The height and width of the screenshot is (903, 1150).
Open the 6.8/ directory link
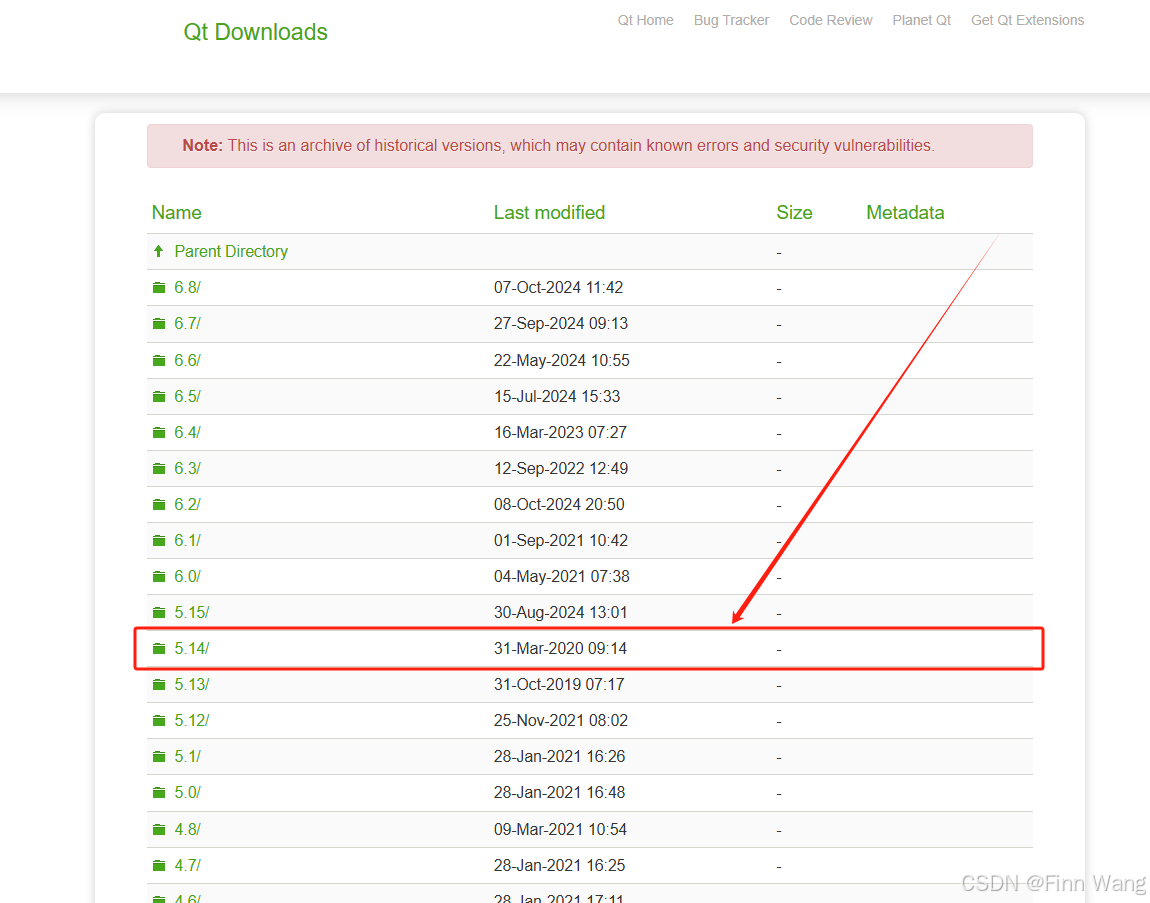187,288
